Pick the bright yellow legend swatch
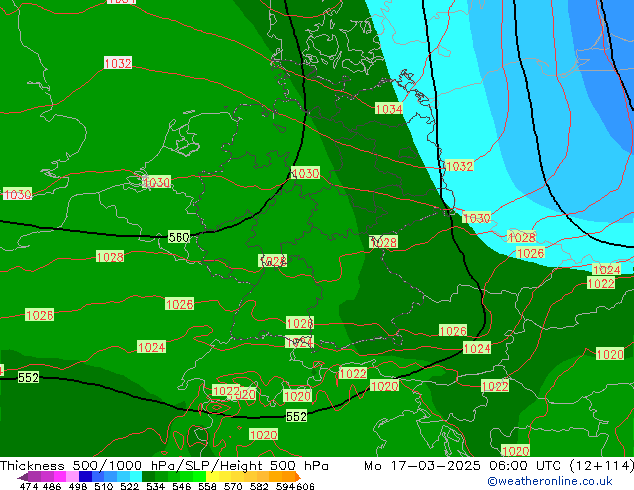 (x=213, y=477)
